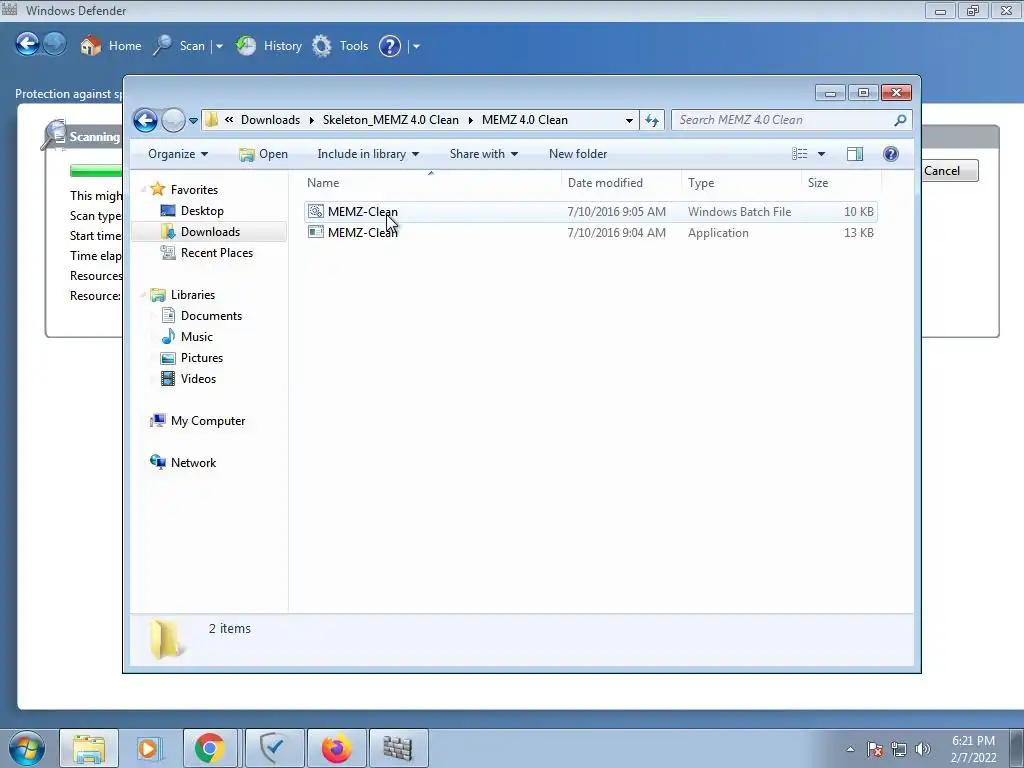Collapse the Libraries tree arrow
The width and height of the screenshot is (1024, 768).
(143, 295)
